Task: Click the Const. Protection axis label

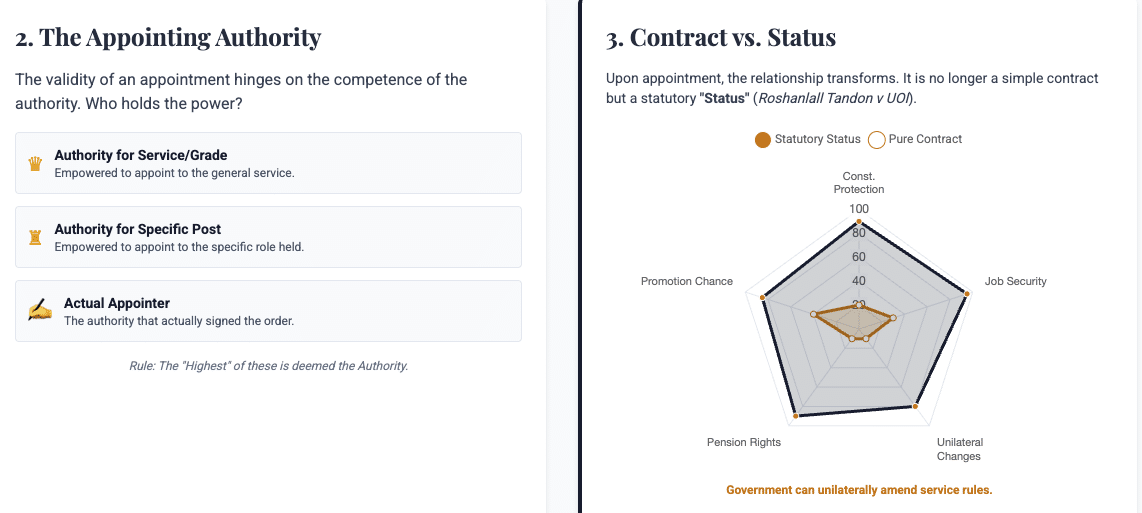Action: (858, 182)
